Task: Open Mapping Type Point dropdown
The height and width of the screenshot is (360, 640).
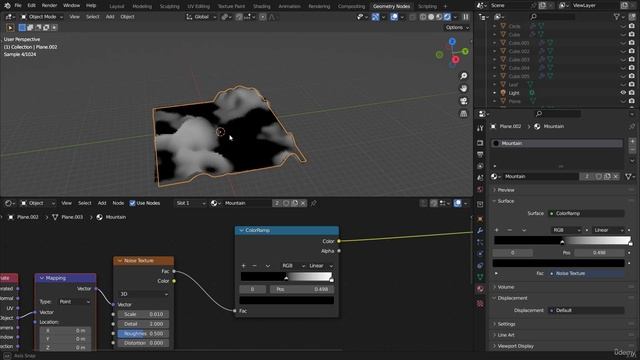Action: pyautogui.click(x=73, y=302)
